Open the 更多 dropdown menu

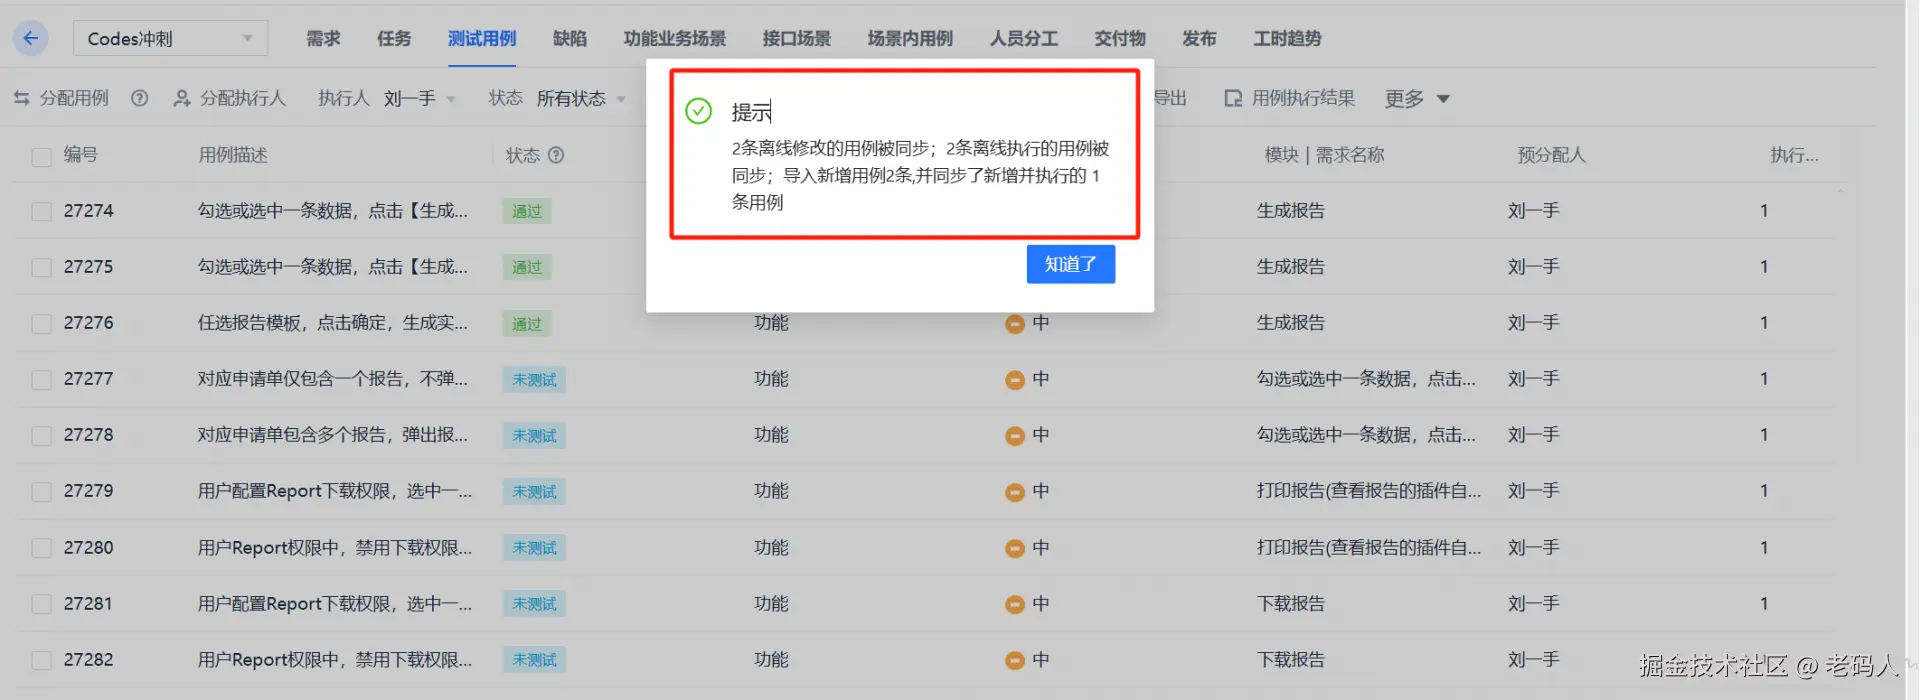1417,98
